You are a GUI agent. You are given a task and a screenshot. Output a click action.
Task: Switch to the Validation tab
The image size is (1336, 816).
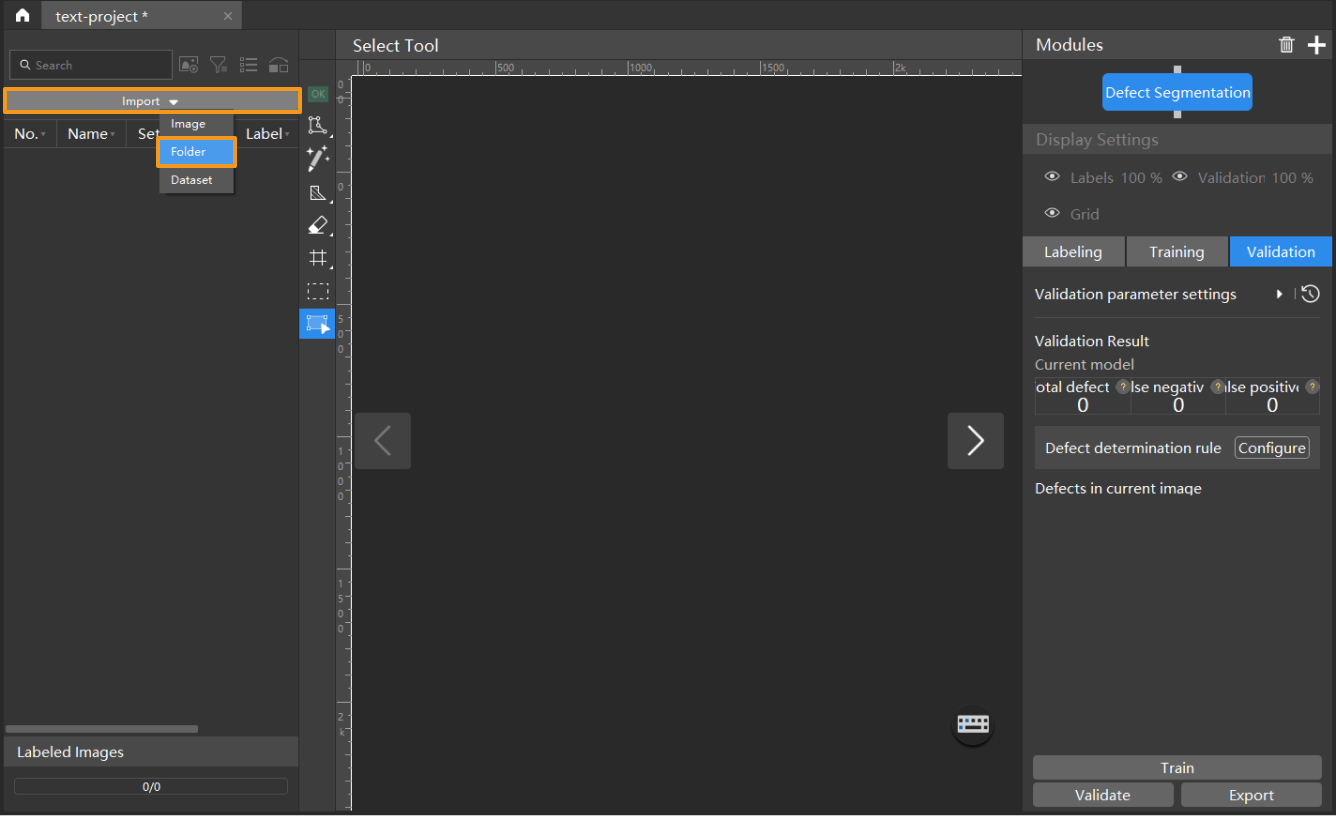(x=1281, y=252)
